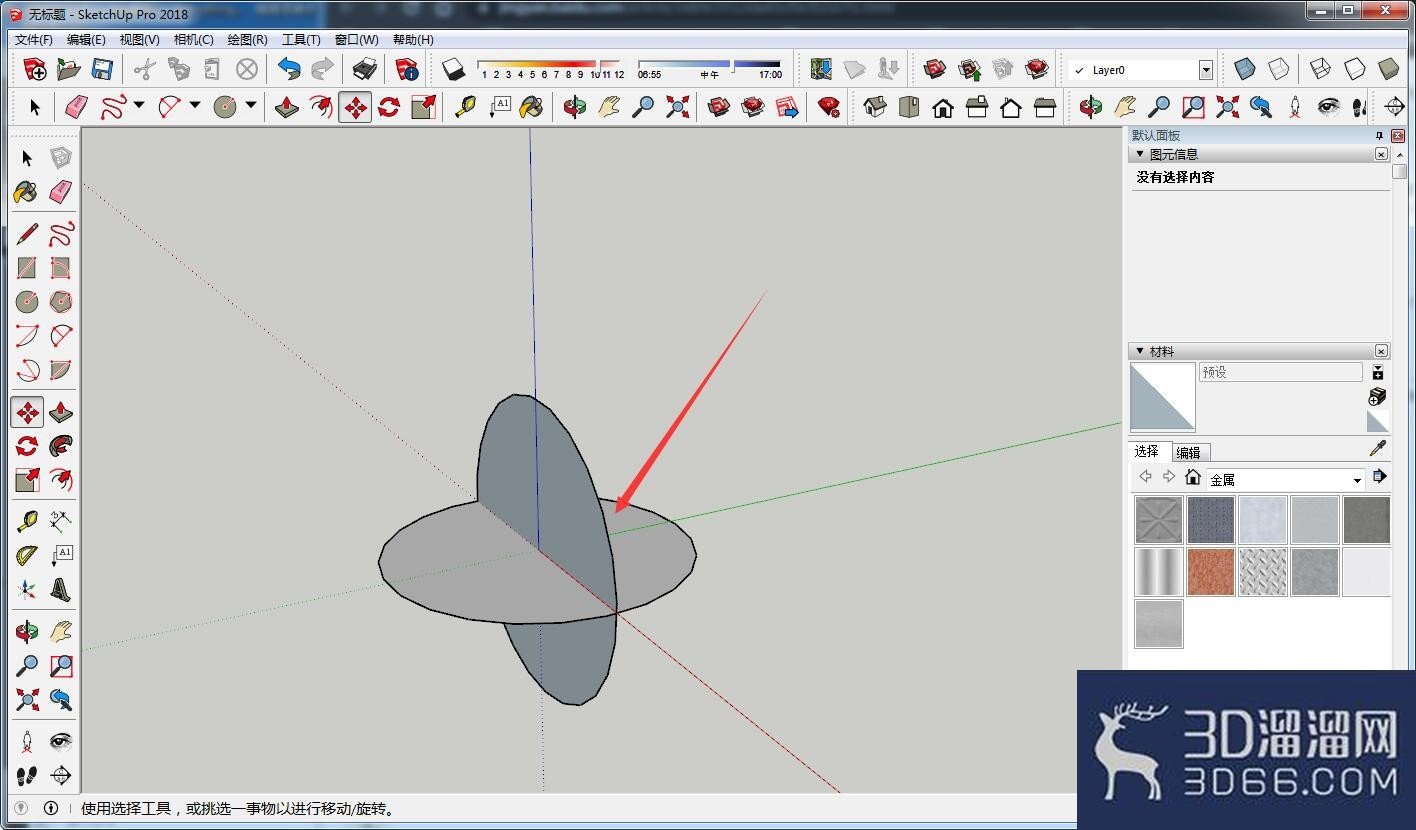Click the Print icon in top toolbar
The height and width of the screenshot is (830, 1416).
click(x=365, y=69)
